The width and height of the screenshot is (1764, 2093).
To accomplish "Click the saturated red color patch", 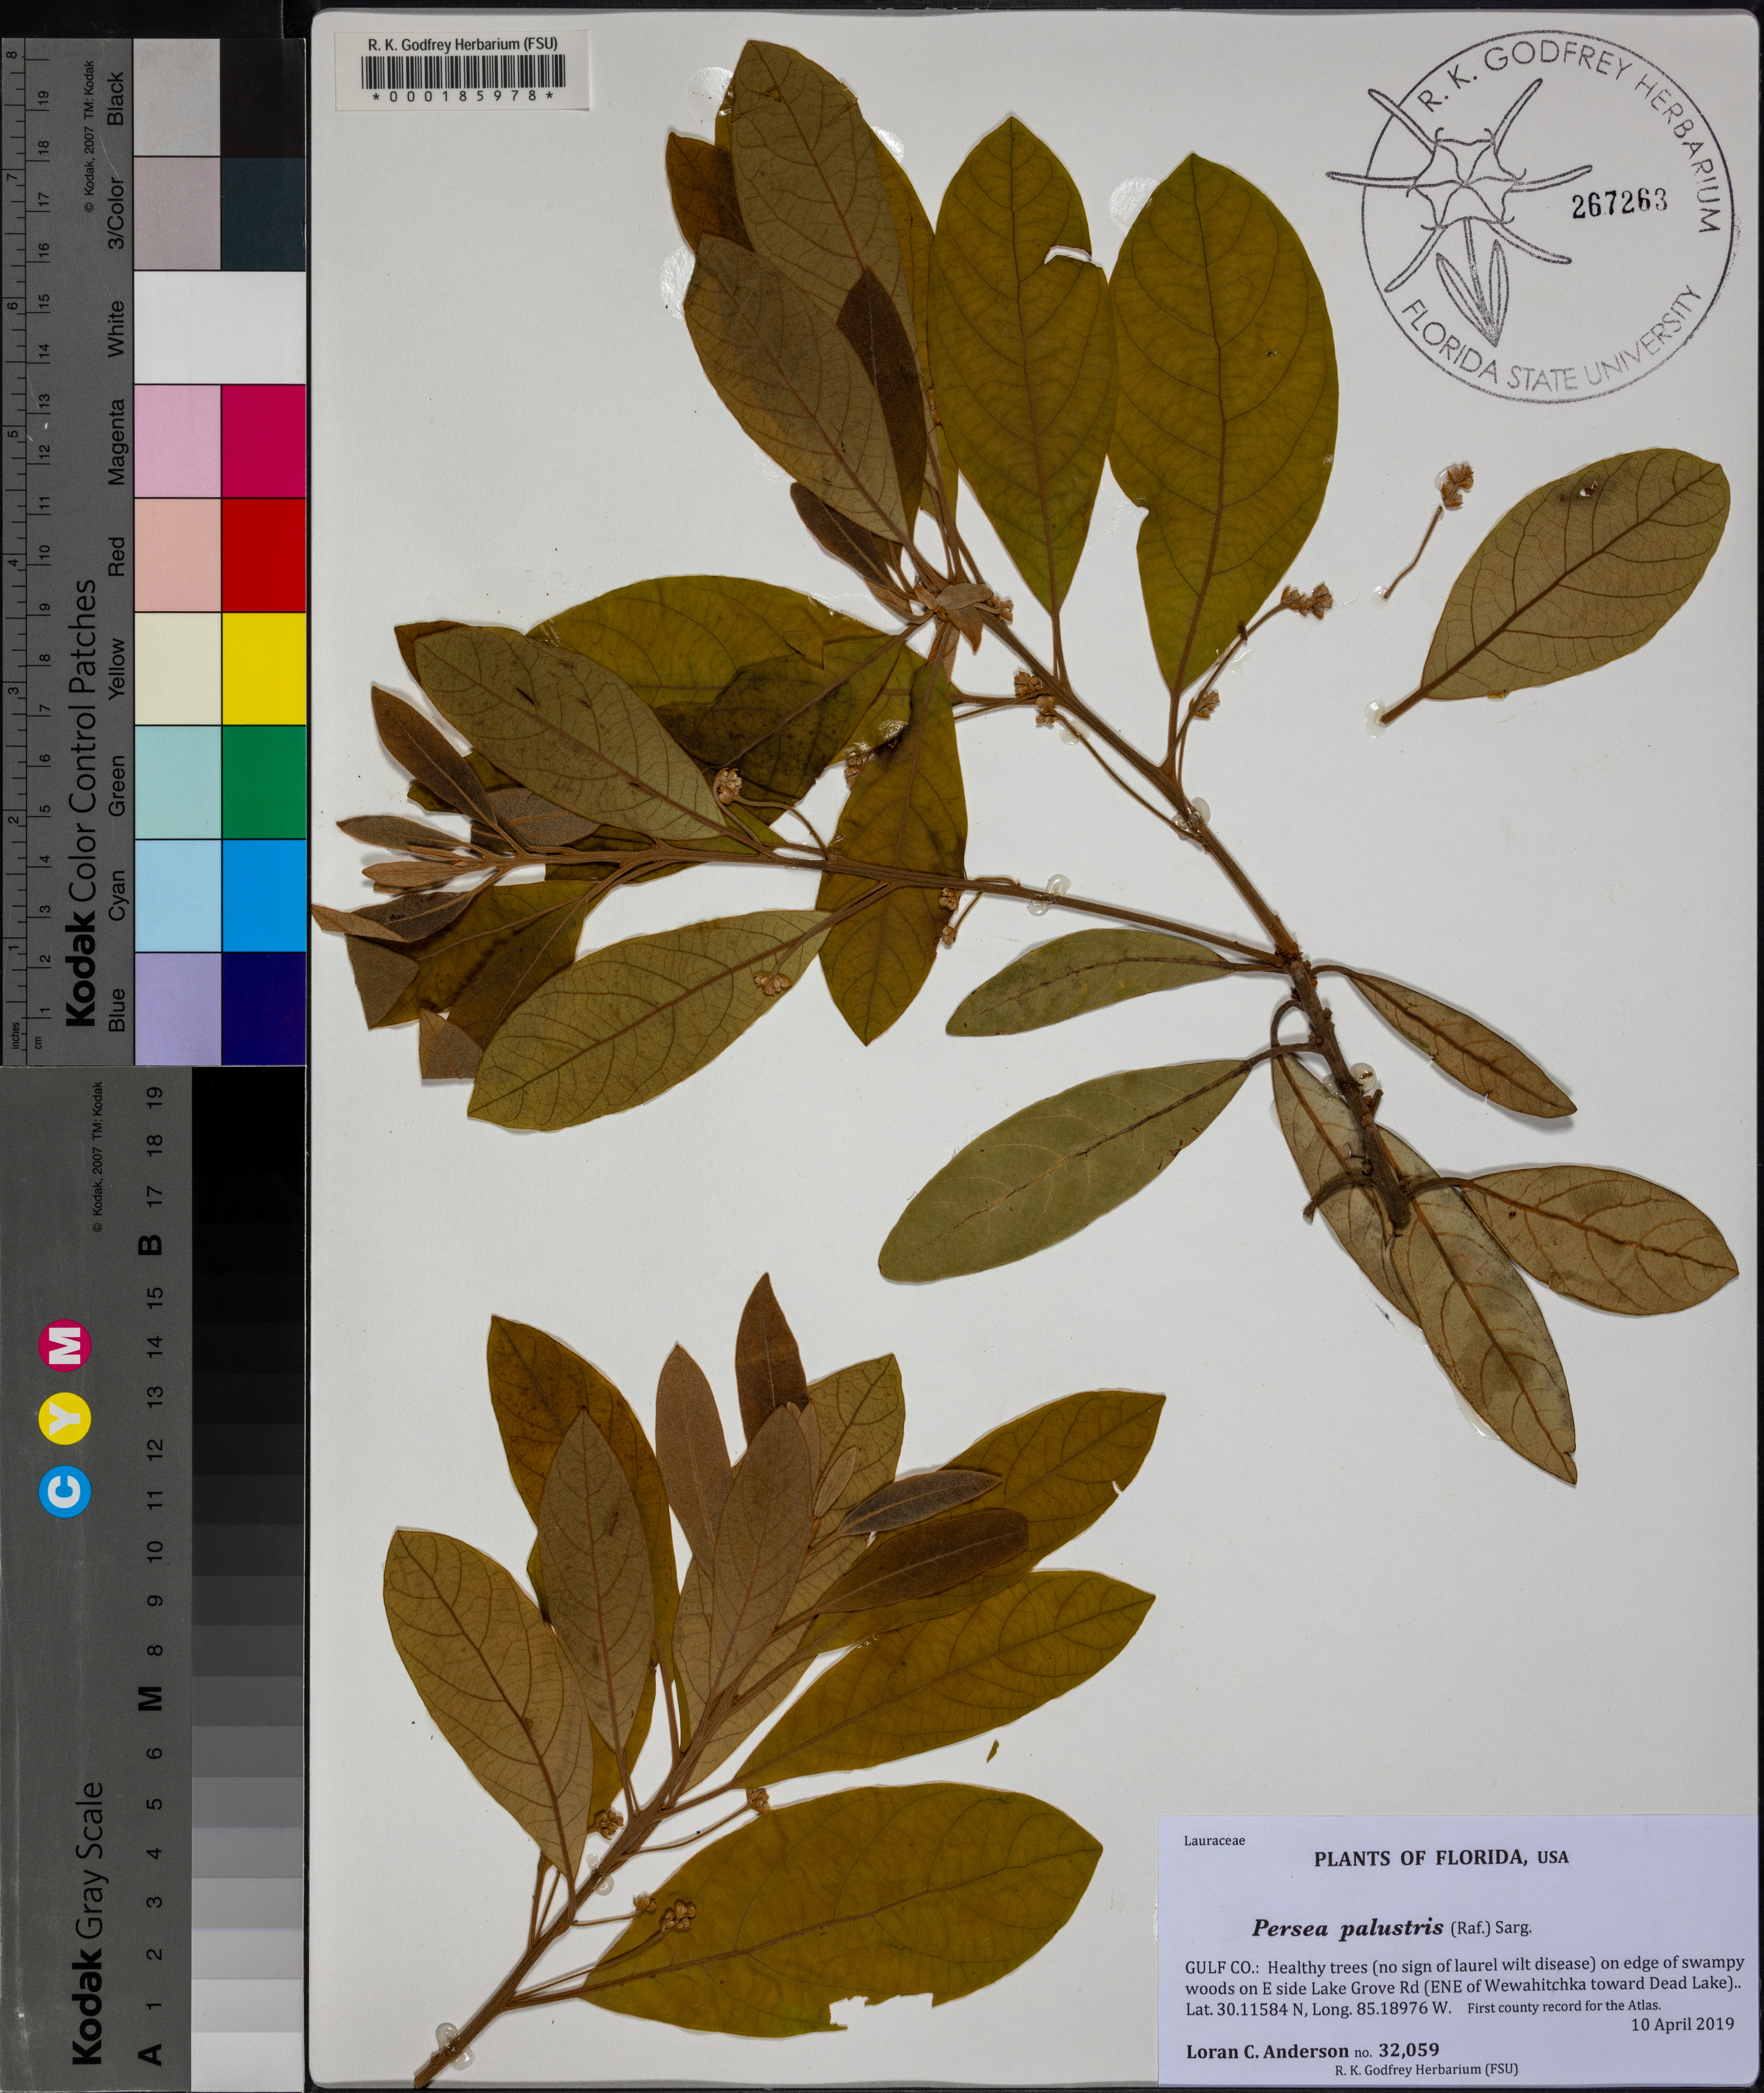I will (263, 555).
